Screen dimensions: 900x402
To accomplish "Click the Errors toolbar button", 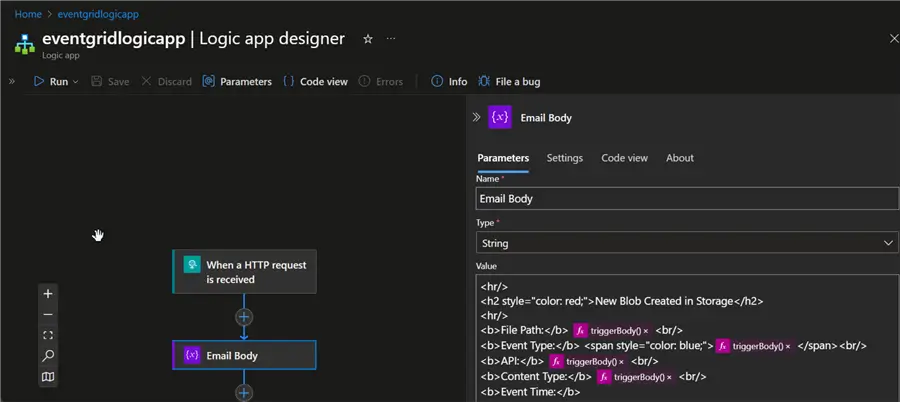I will click(x=381, y=82).
